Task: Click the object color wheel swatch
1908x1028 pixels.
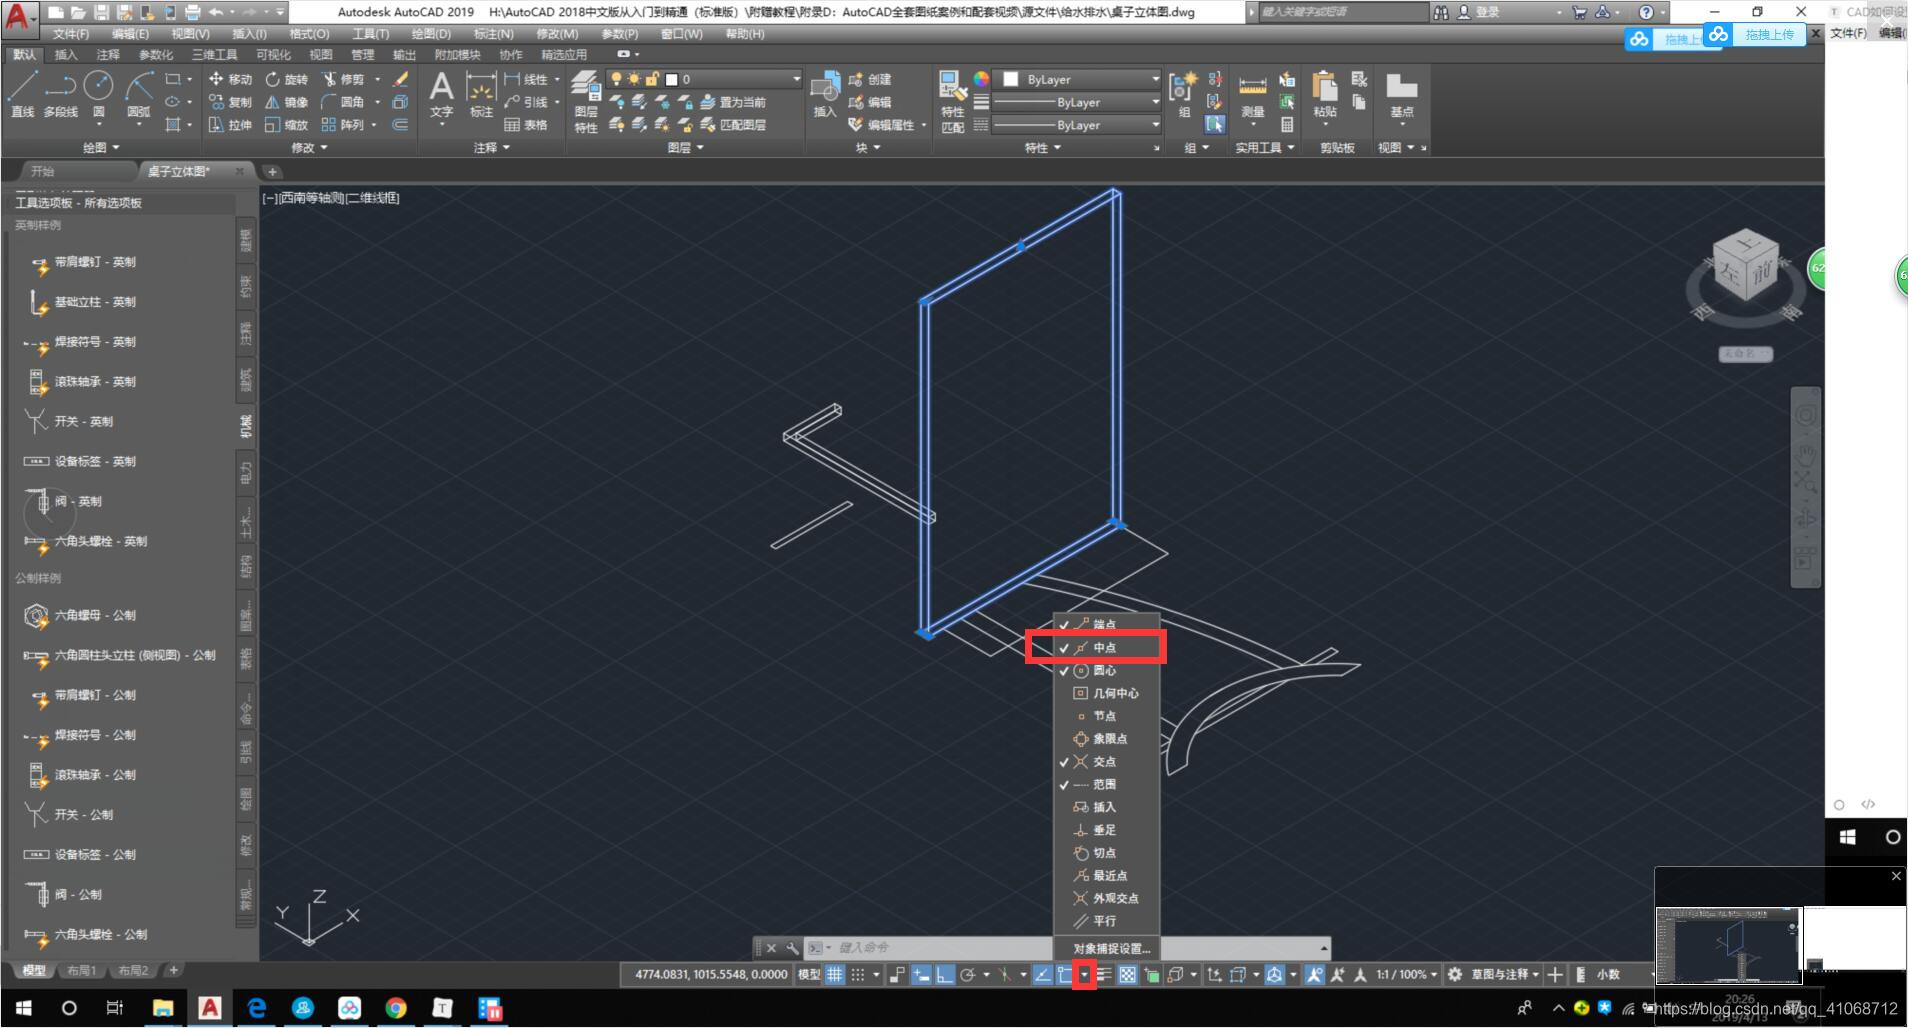Action: pos(981,79)
